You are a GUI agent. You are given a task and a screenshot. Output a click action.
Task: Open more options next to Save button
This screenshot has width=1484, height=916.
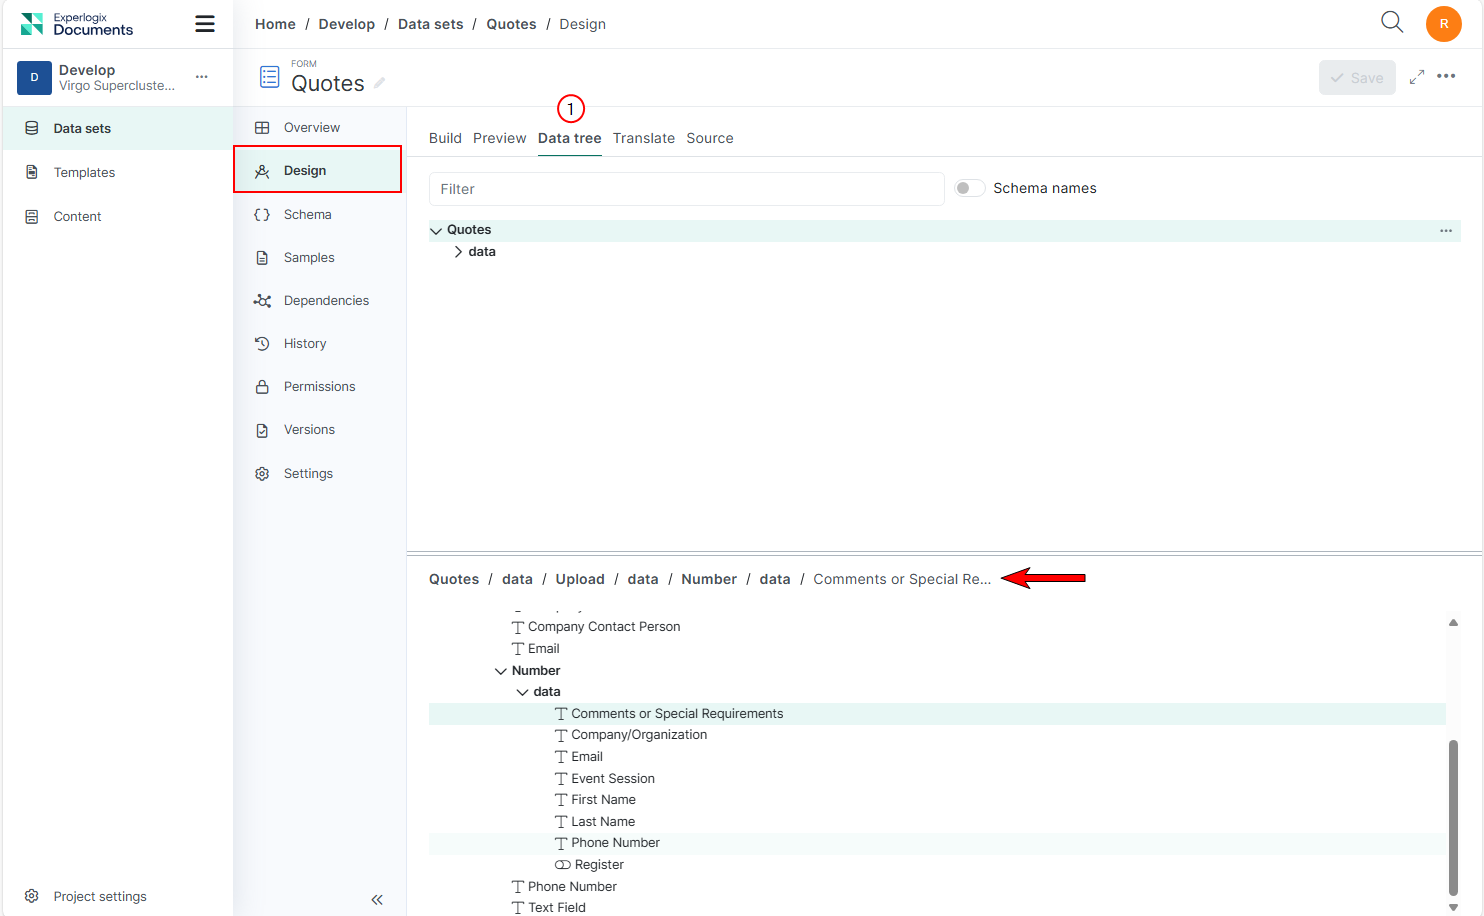(1446, 77)
